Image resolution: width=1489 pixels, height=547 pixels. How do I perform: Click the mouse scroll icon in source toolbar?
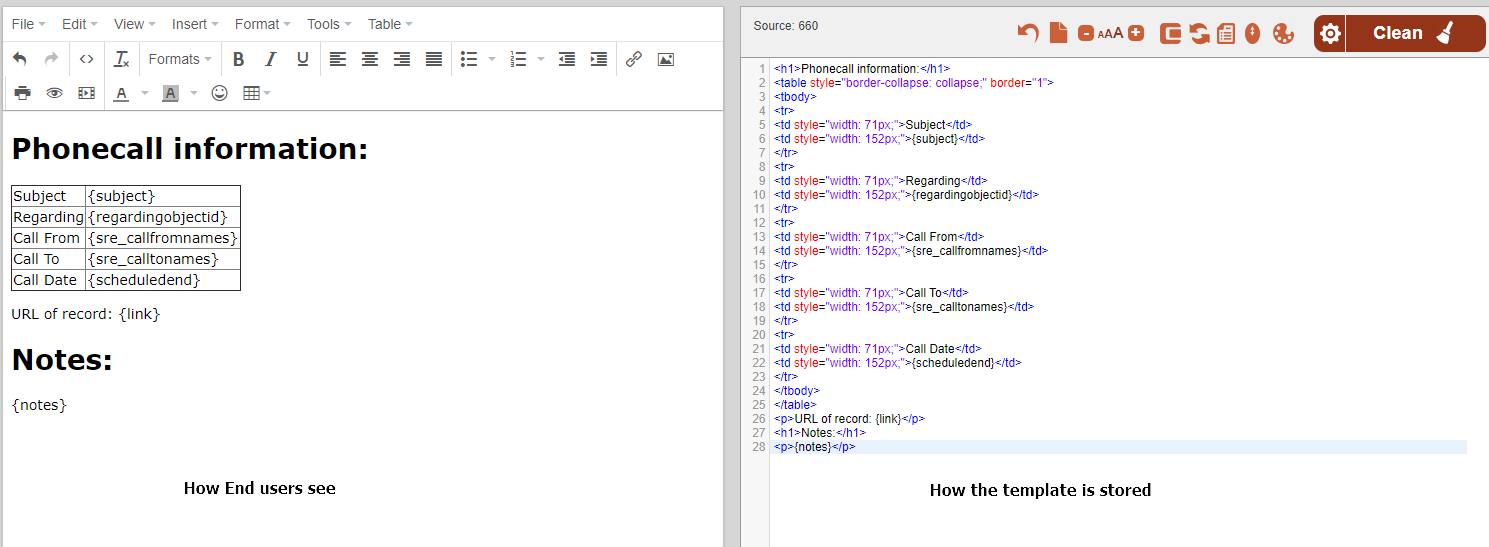pyautogui.click(x=1253, y=34)
